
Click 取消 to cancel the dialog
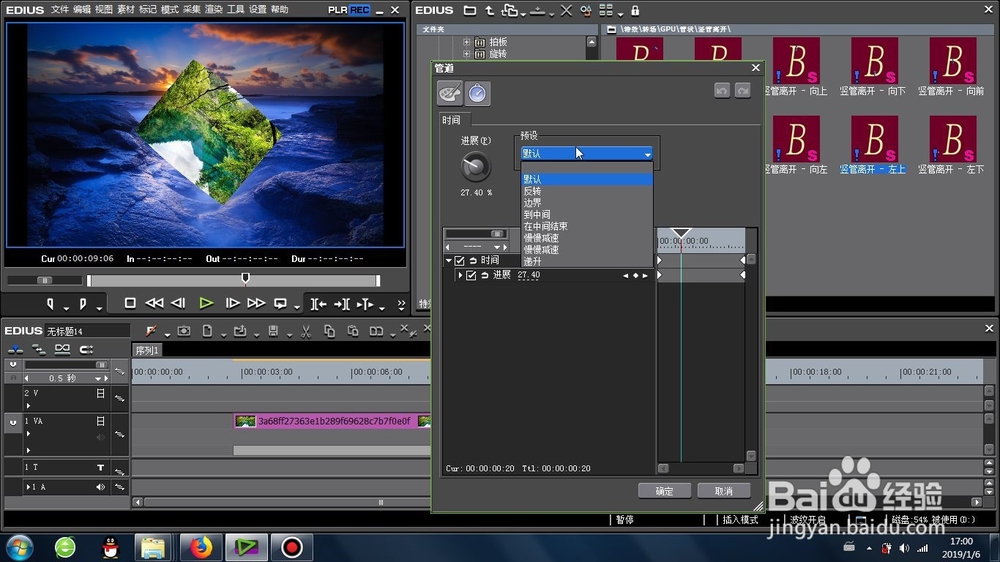tap(723, 491)
